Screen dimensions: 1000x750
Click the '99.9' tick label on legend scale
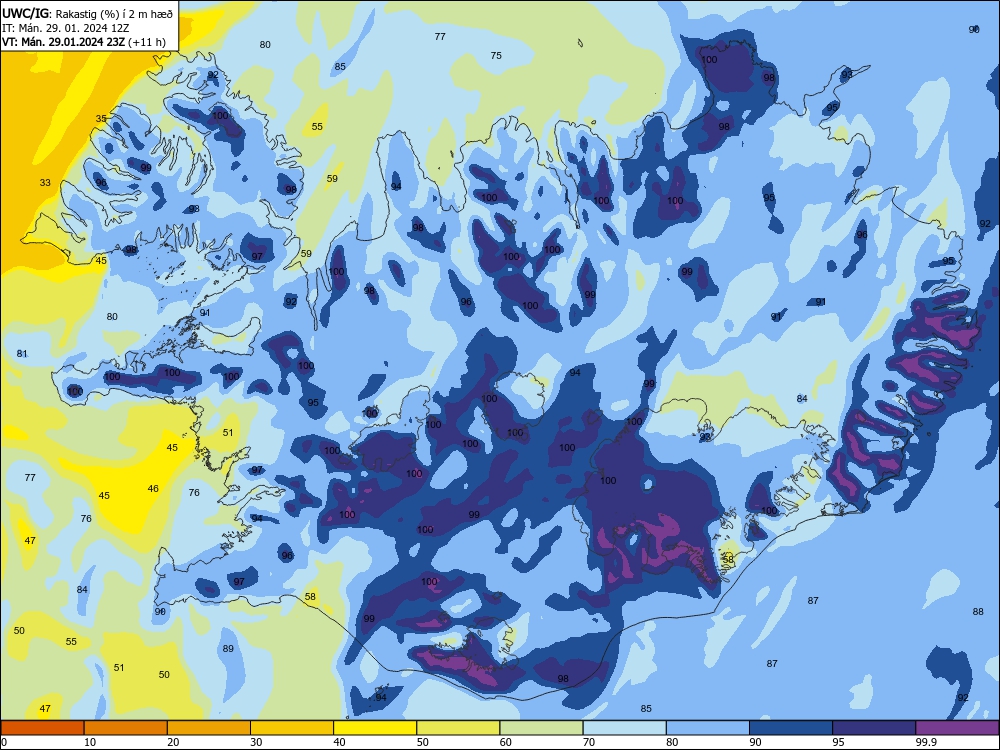click(x=925, y=742)
